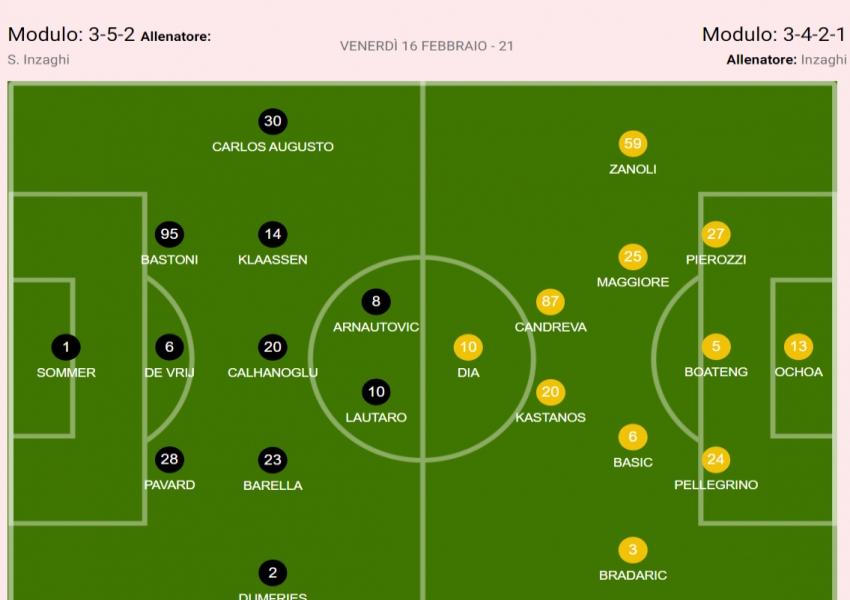Select Klaassen's number 14 marker

(272, 235)
